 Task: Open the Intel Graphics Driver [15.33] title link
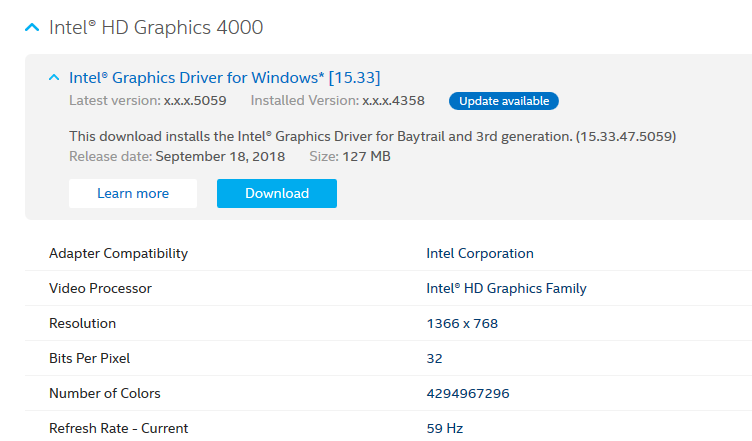[x=224, y=78]
